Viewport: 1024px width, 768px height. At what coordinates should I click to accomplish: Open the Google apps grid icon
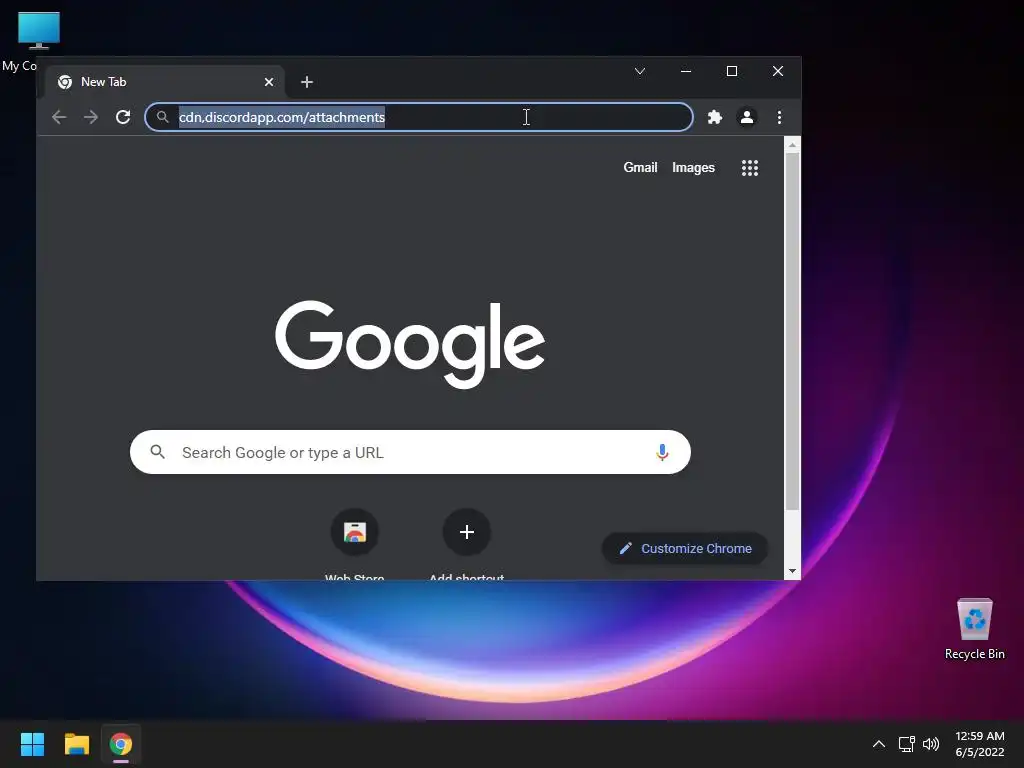coord(750,168)
